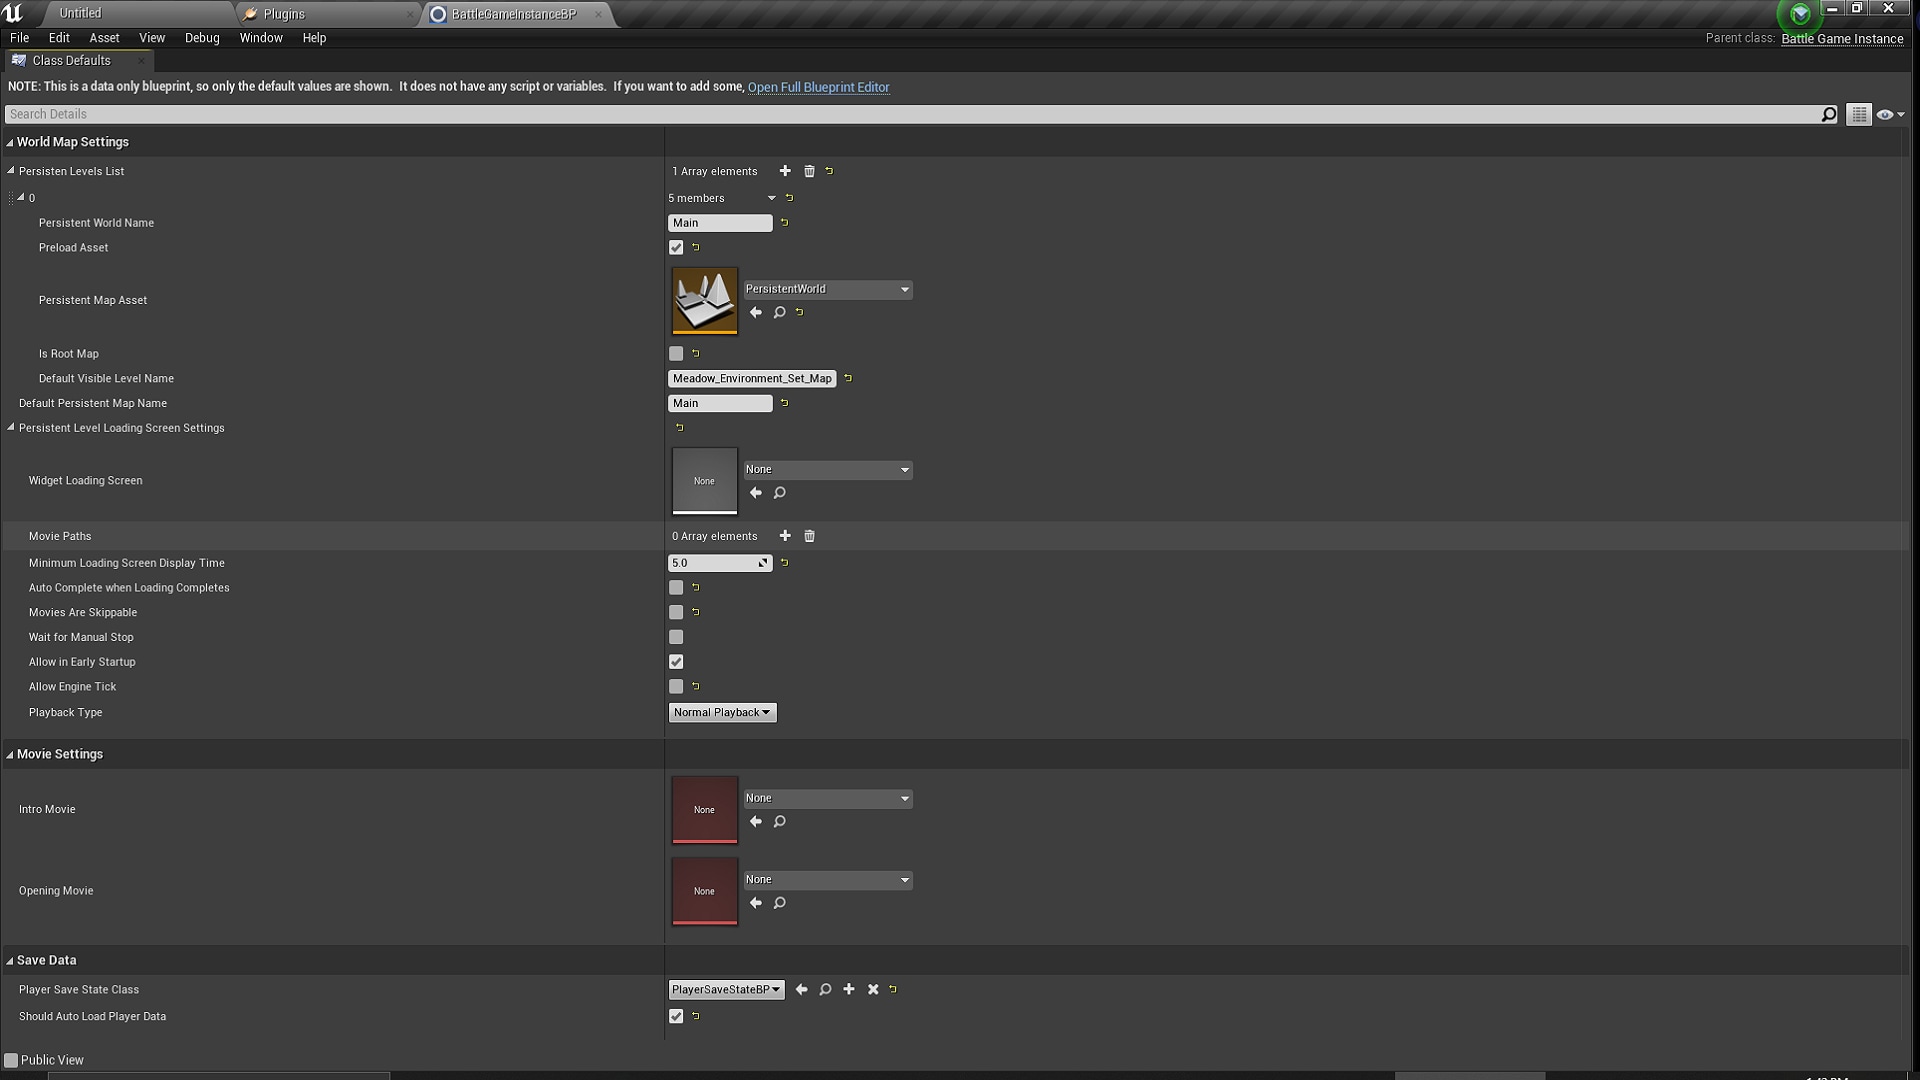The height and width of the screenshot is (1080, 1920).
Task: Create a new Player Save State Class asset
Action: pos(849,989)
